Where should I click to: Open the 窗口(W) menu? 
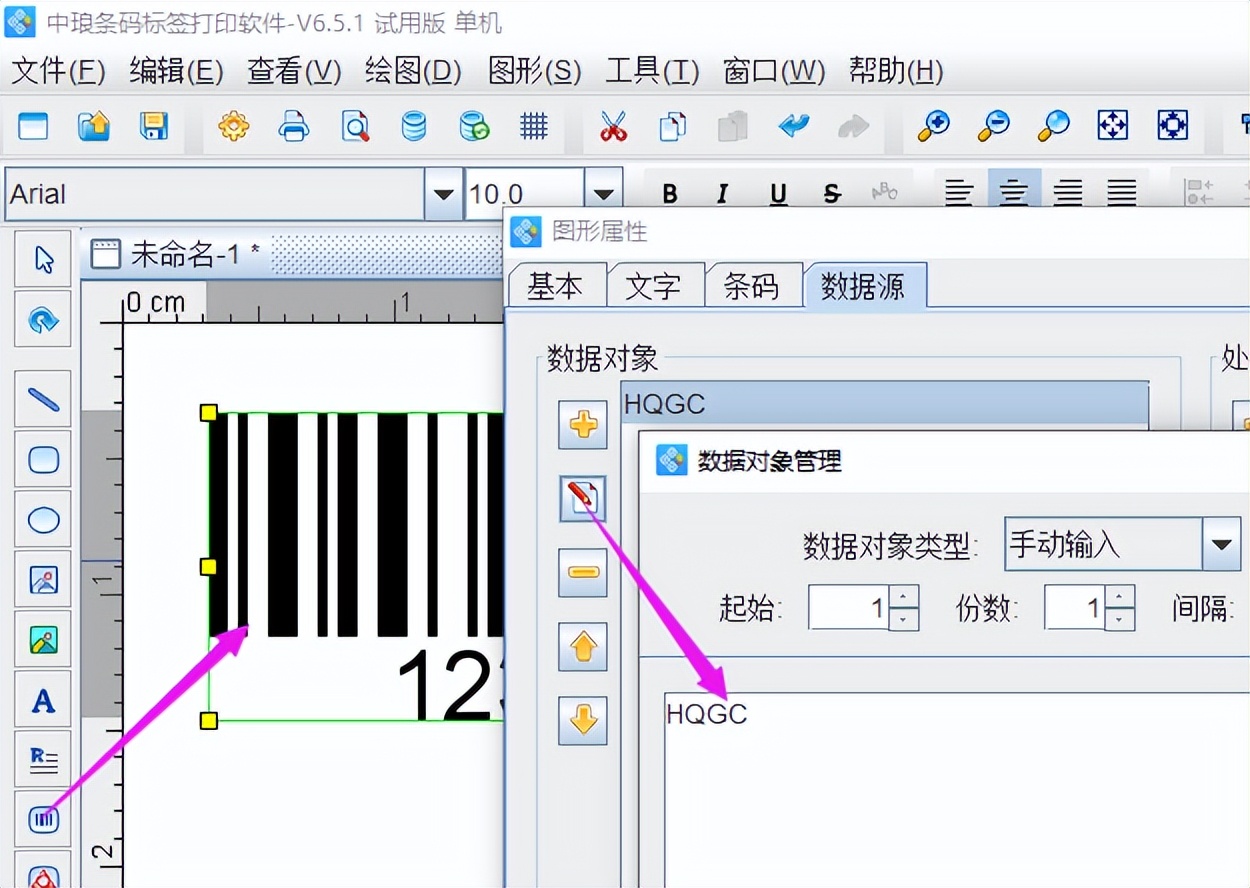point(774,71)
